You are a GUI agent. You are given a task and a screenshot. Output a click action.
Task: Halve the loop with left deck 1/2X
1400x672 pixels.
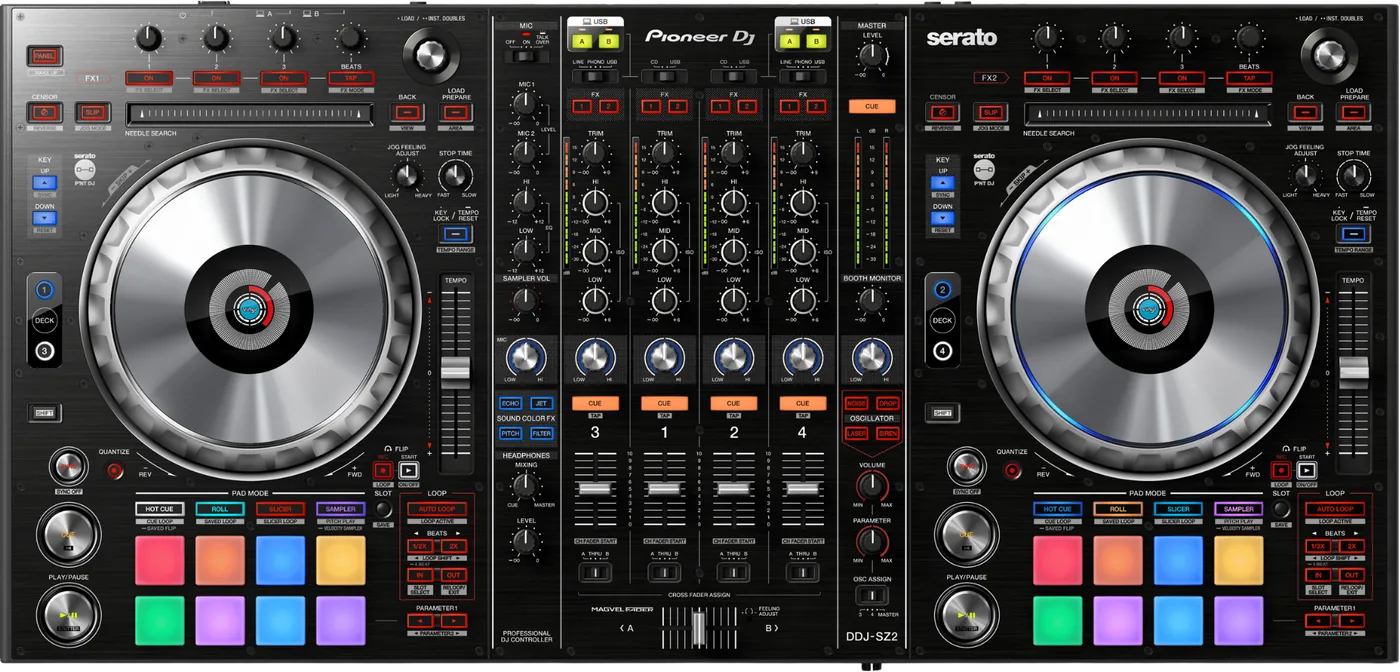click(x=420, y=547)
